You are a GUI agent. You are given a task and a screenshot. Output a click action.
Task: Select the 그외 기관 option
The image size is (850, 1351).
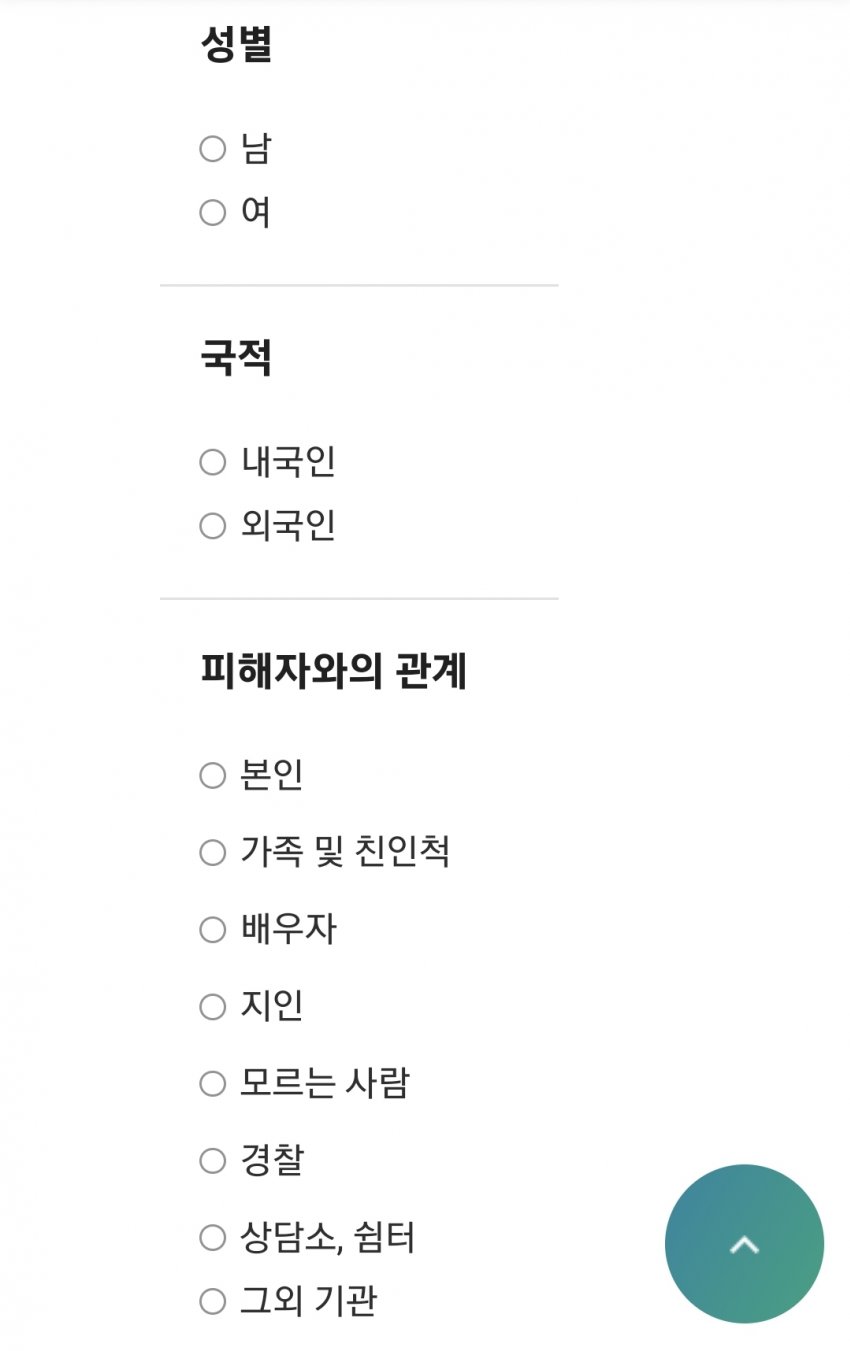(x=213, y=1301)
